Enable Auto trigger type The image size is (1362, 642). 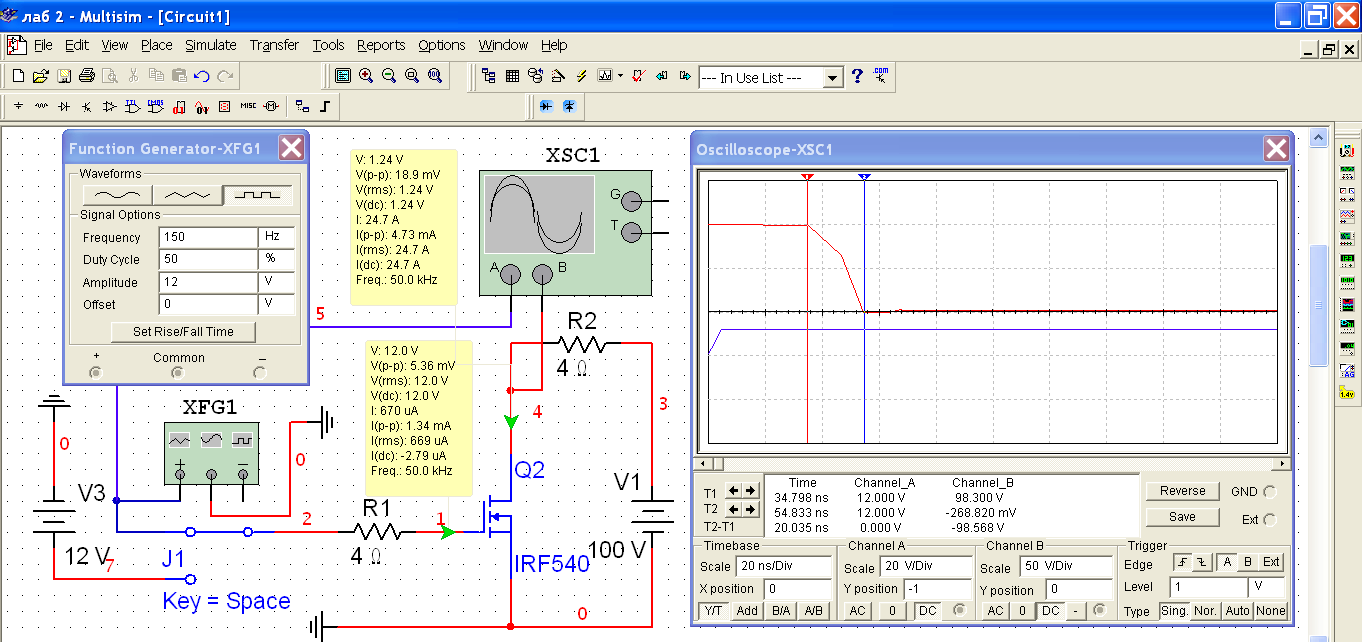click(1238, 611)
